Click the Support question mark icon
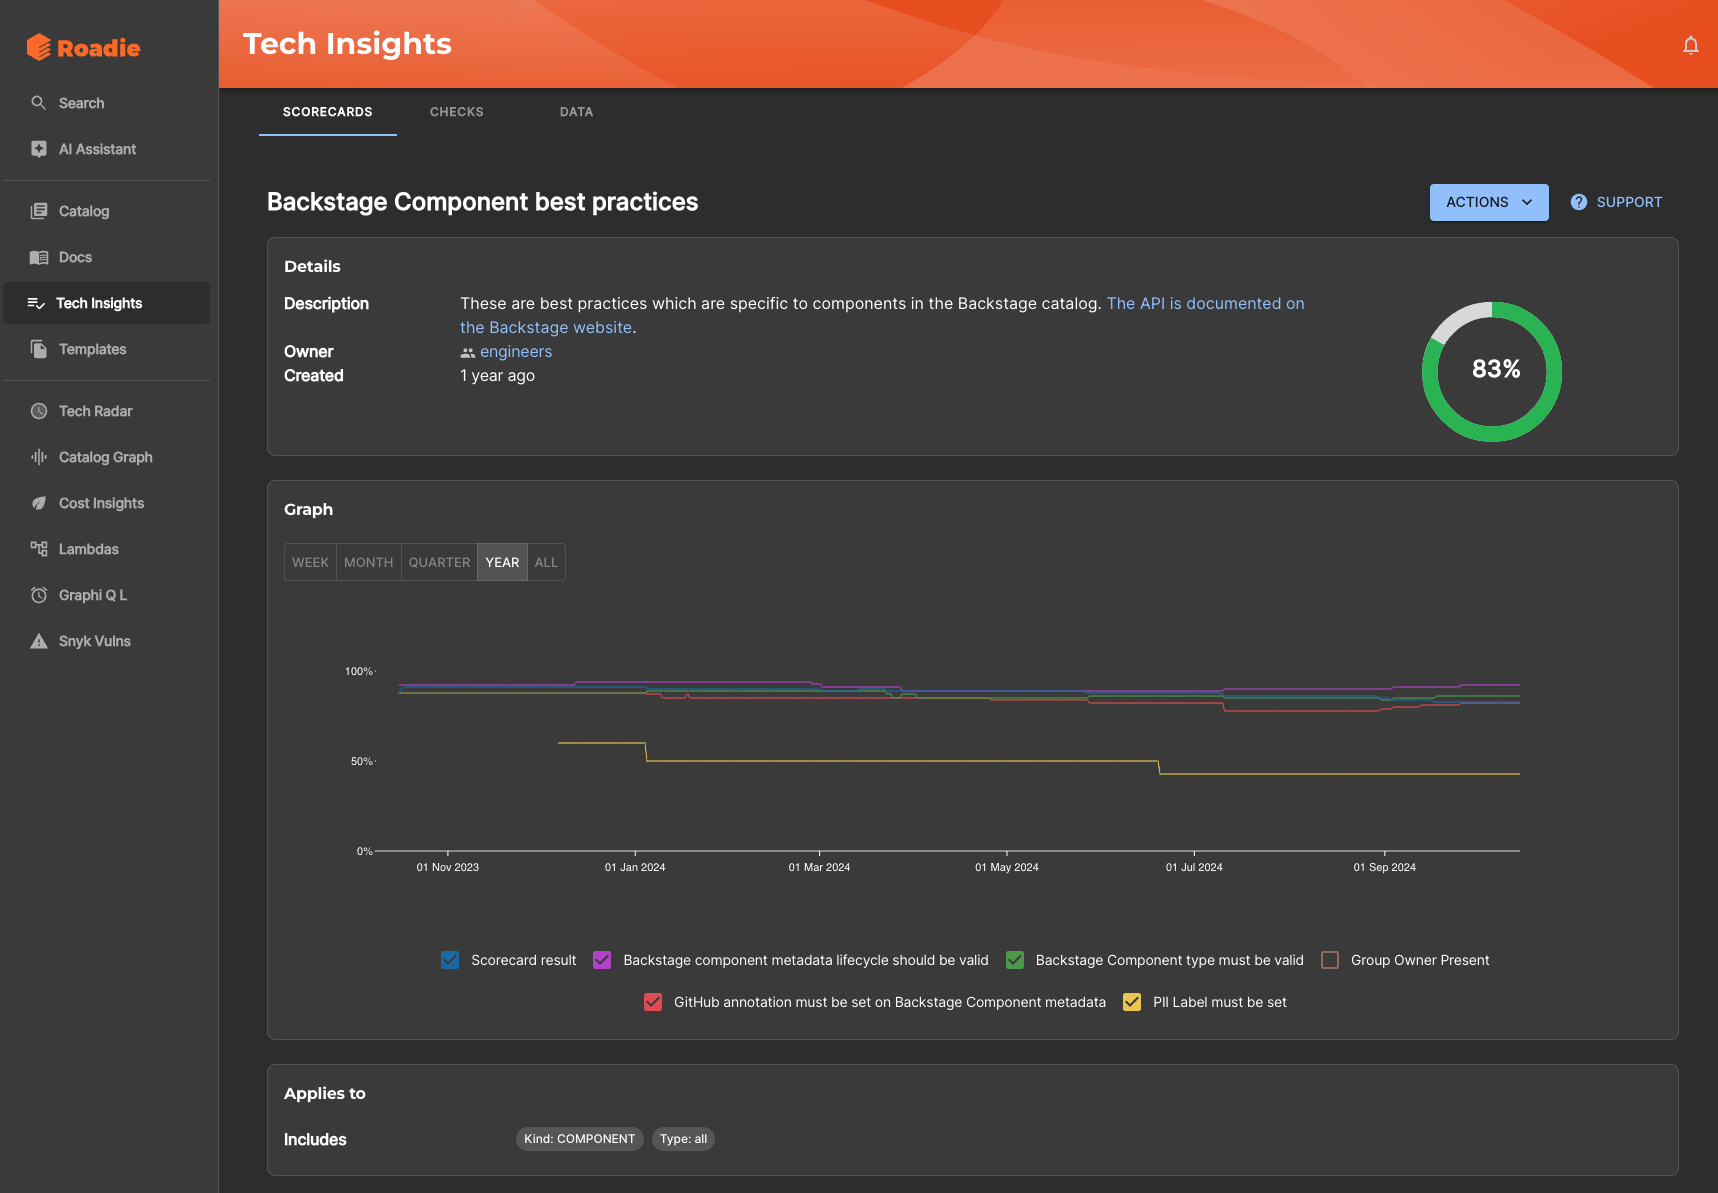 pyautogui.click(x=1579, y=202)
